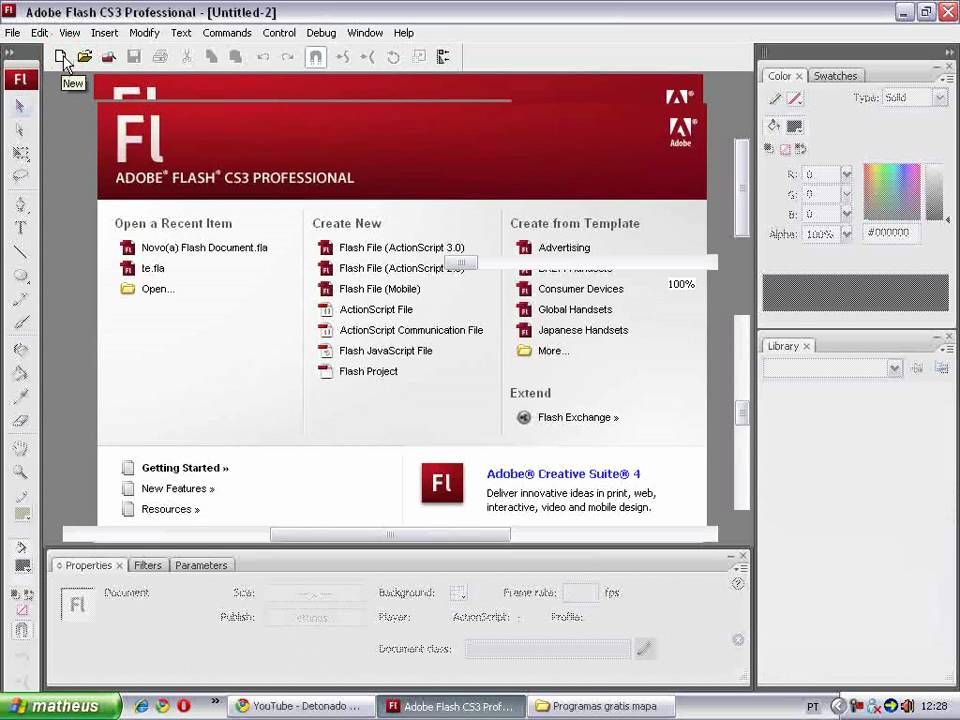Screen dimensions: 960x720
Task: Select the Free Transform tool
Action: tap(20, 152)
